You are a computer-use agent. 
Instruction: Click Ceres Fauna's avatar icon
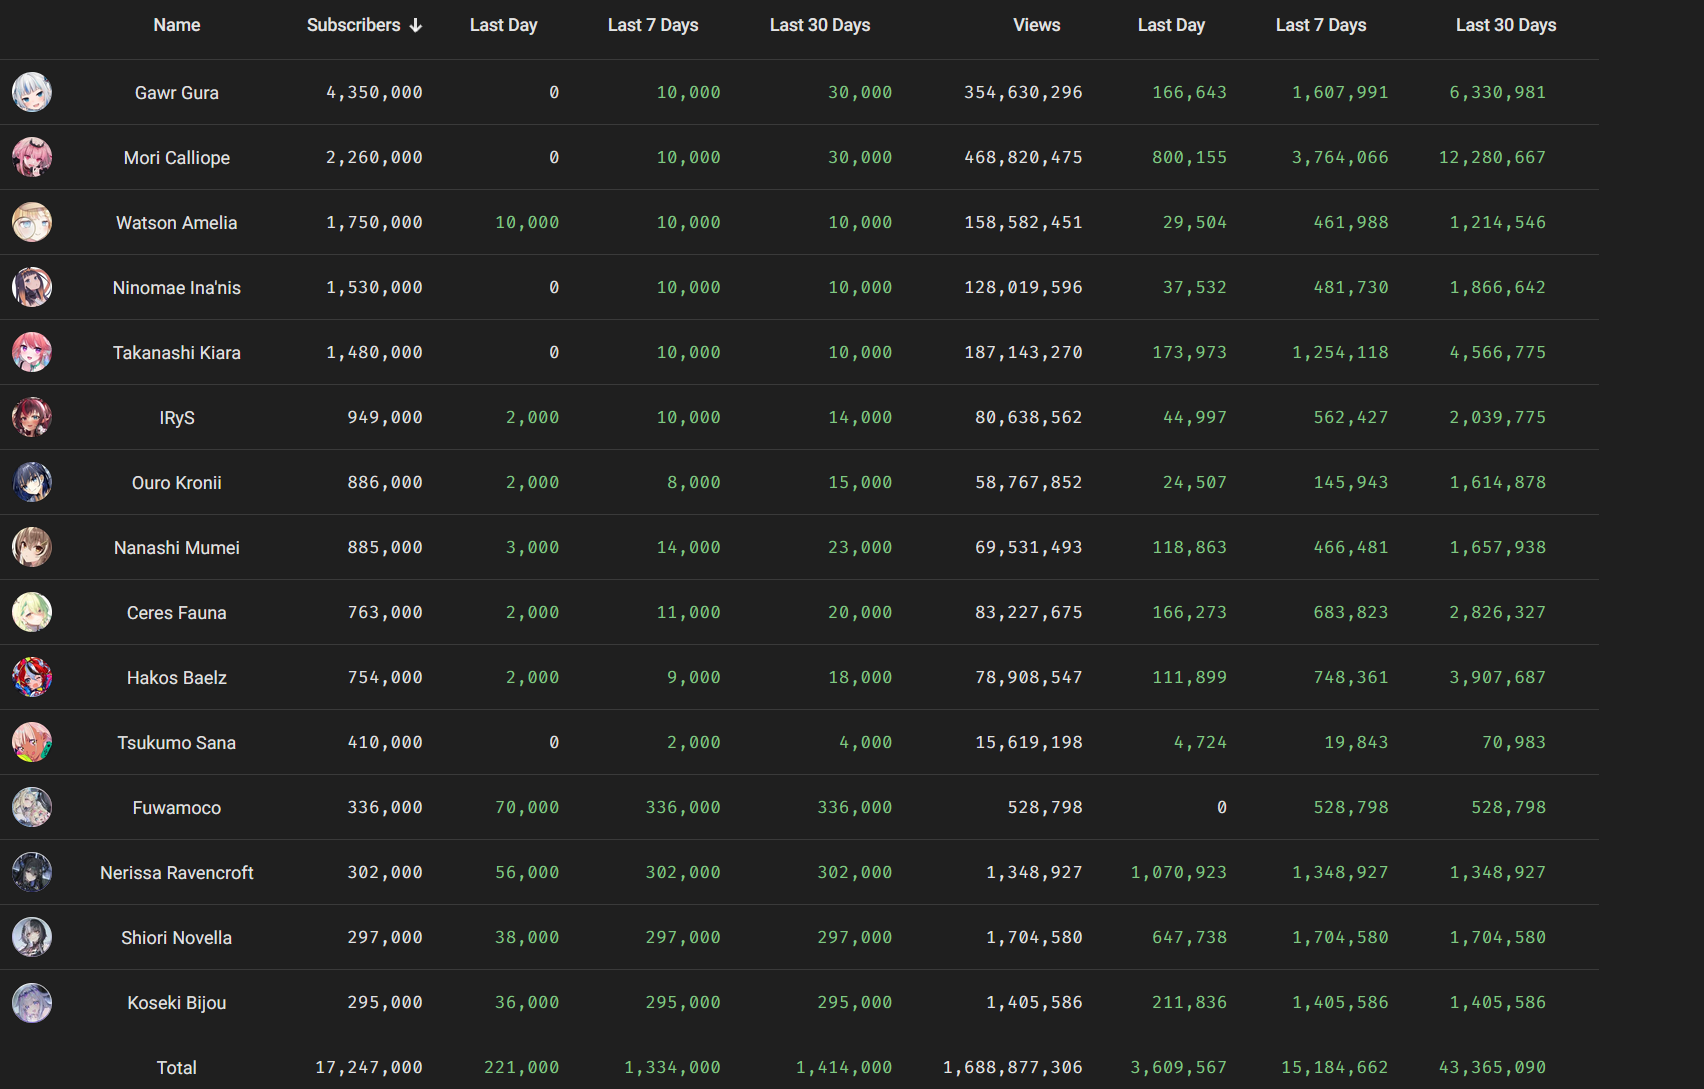click(32, 612)
